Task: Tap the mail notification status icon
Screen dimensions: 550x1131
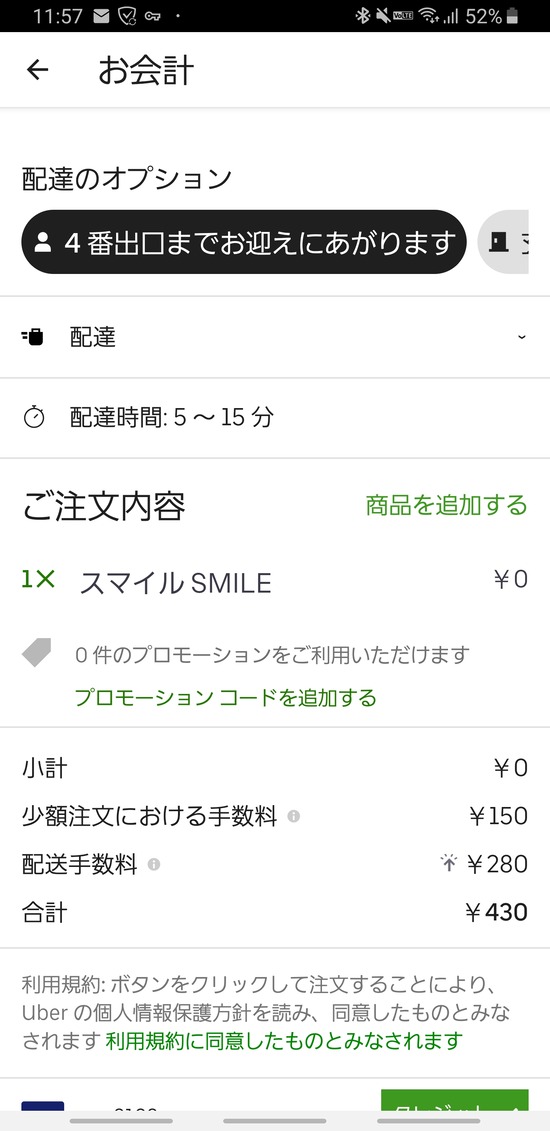Action: [x=101, y=15]
